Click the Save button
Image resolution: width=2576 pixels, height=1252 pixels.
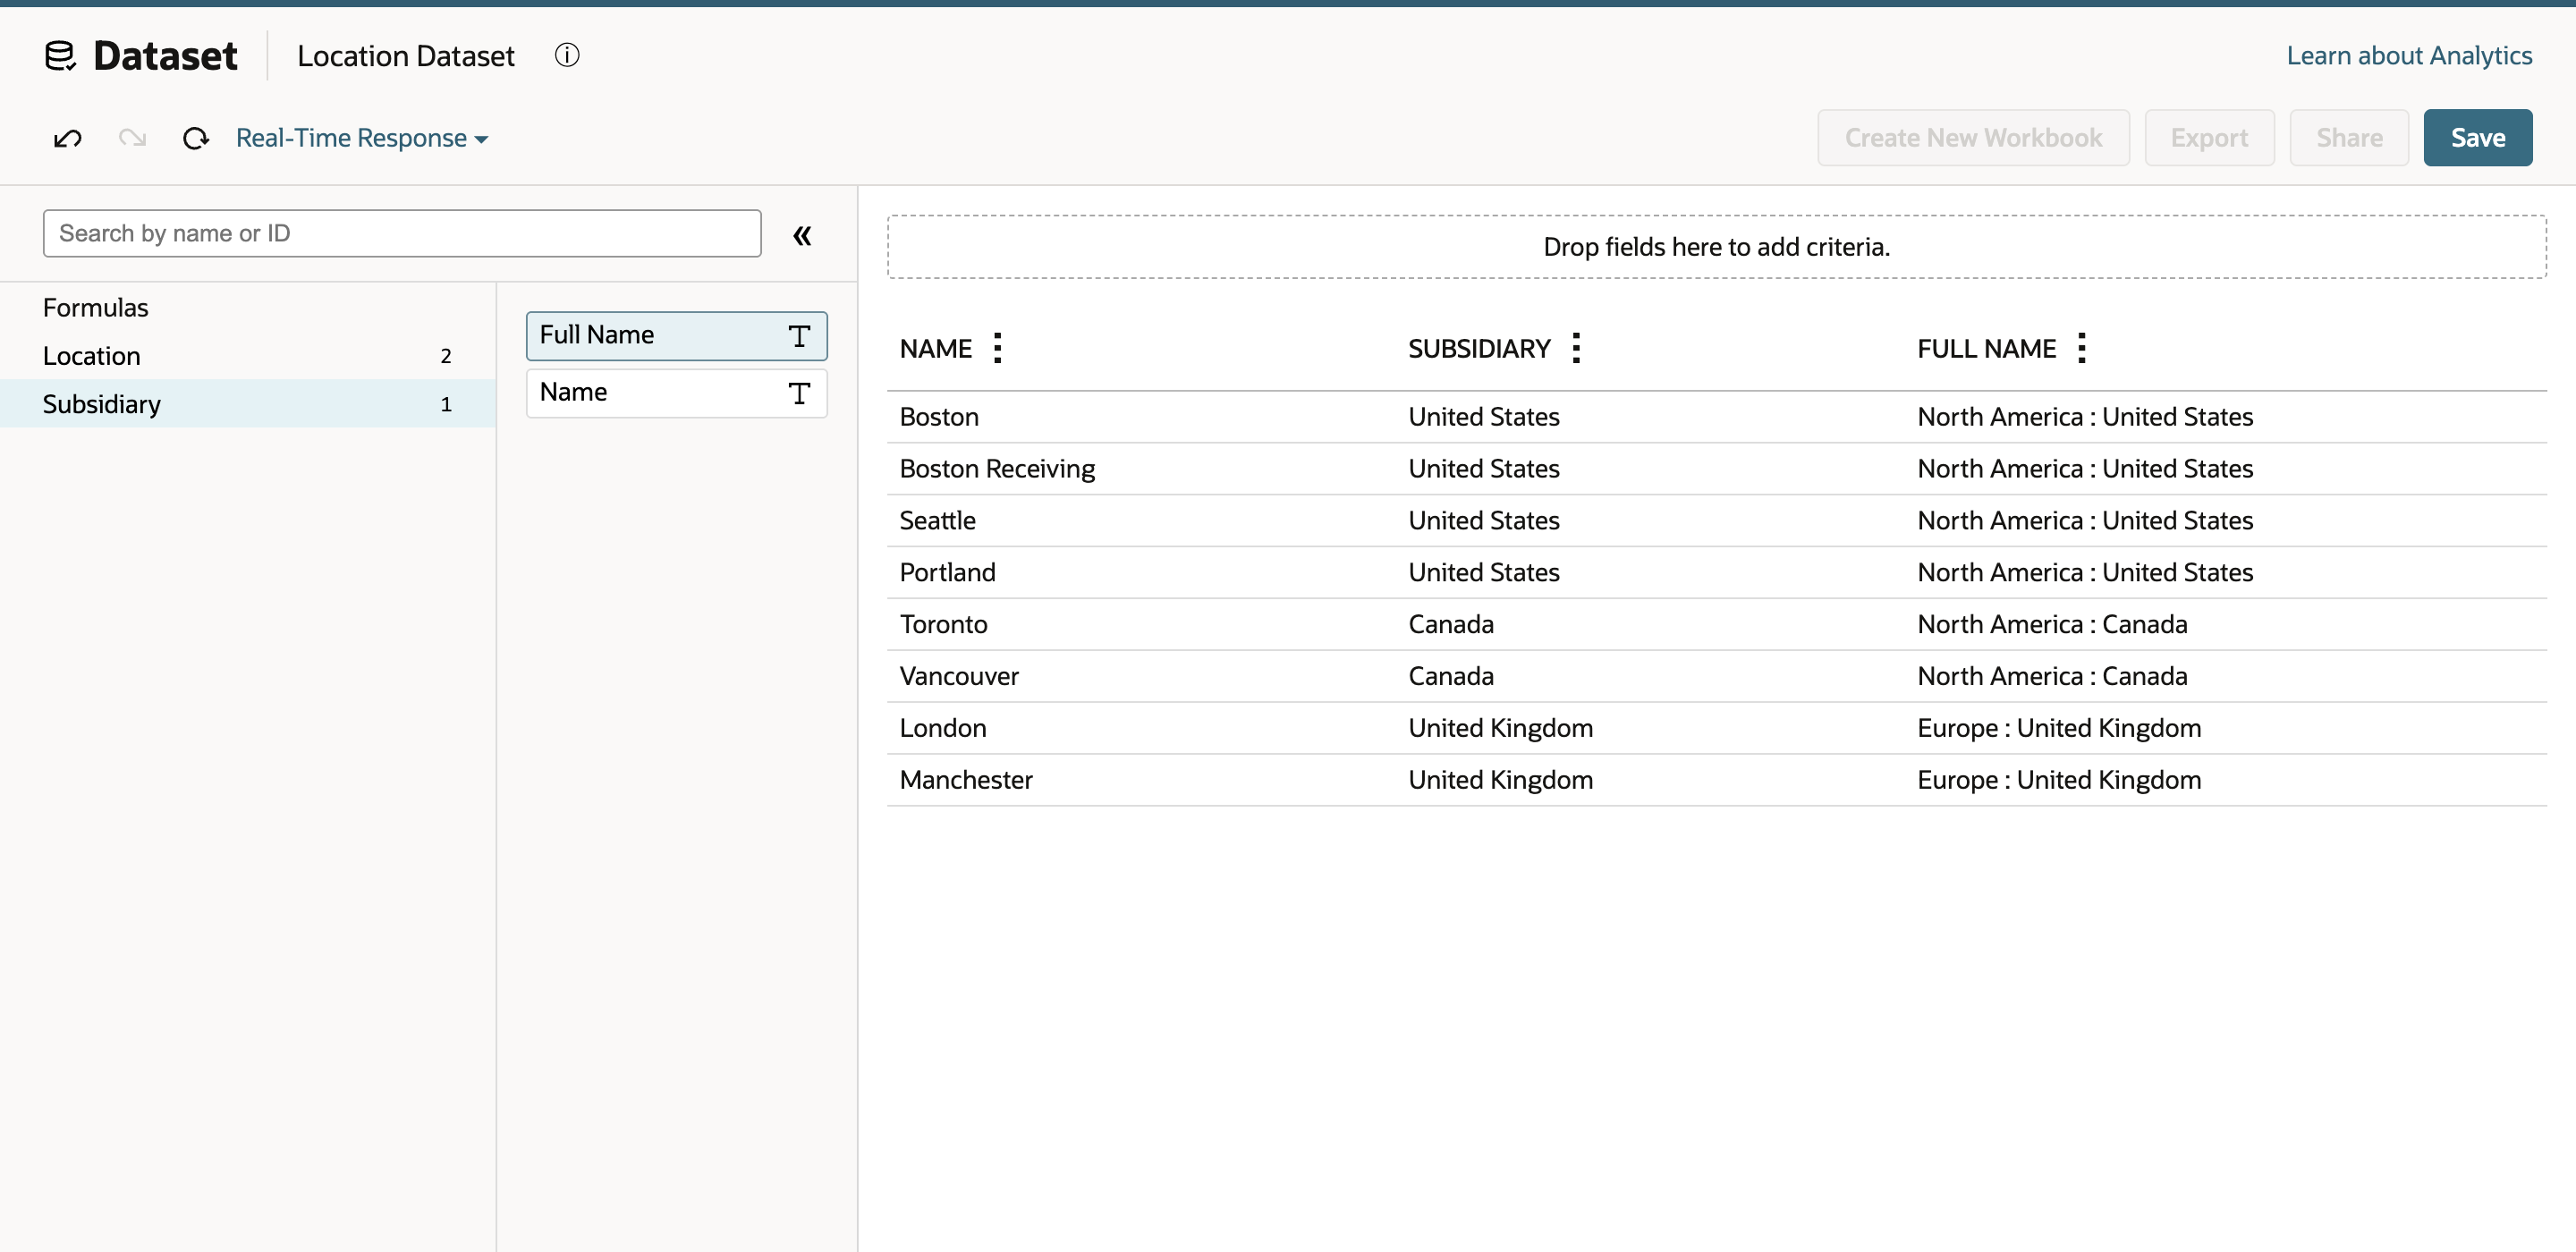click(x=2478, y=138)
